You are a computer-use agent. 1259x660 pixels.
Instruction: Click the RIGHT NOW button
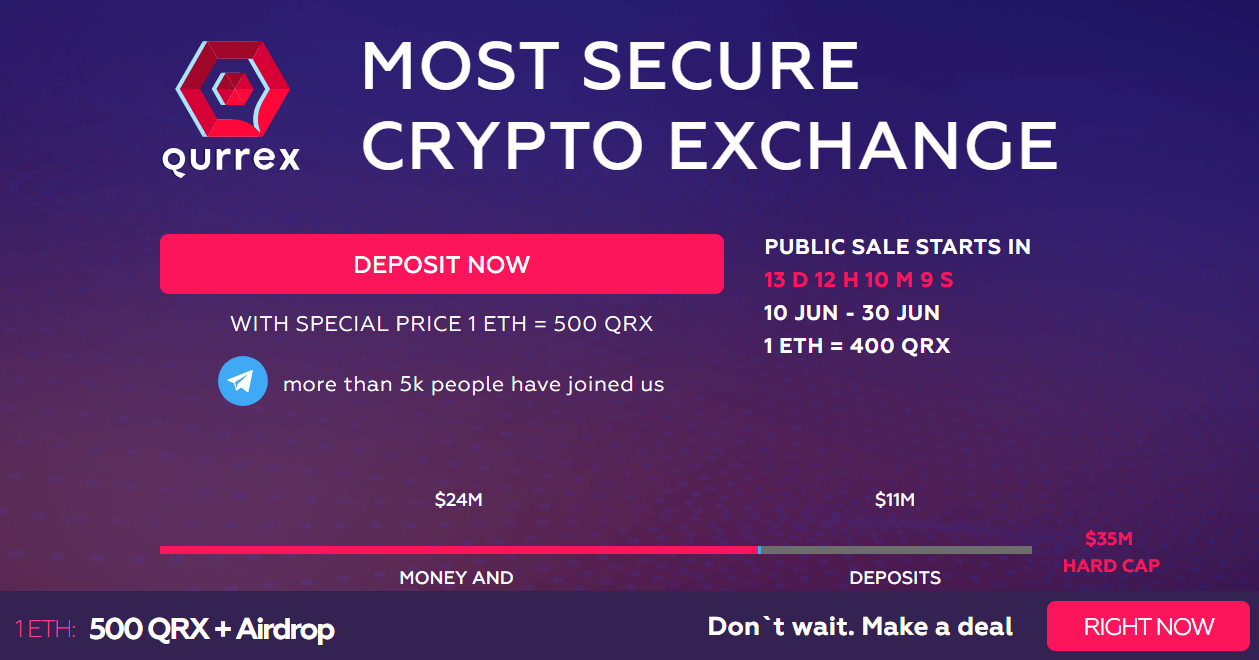1148,627
